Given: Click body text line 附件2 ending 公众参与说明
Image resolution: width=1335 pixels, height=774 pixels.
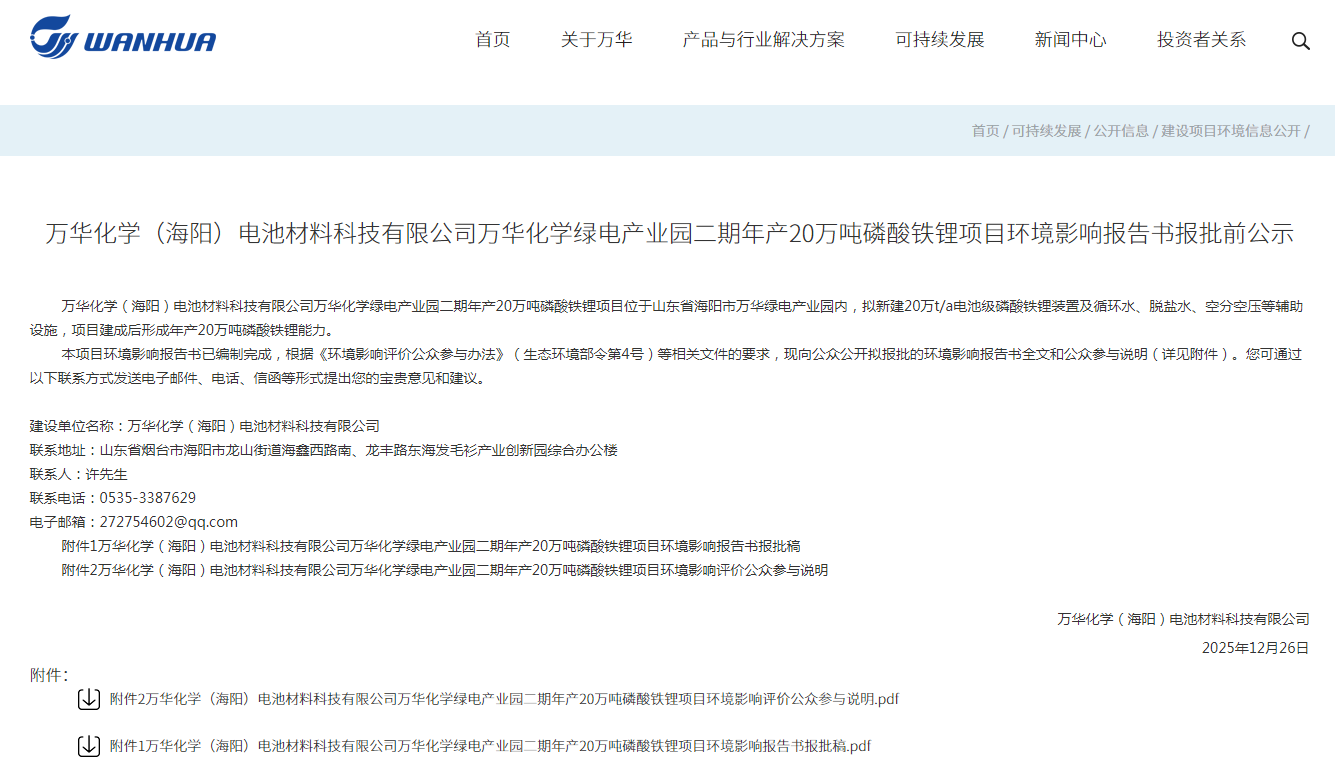Looking at the screenshot, I should click(x=445, y=570).
